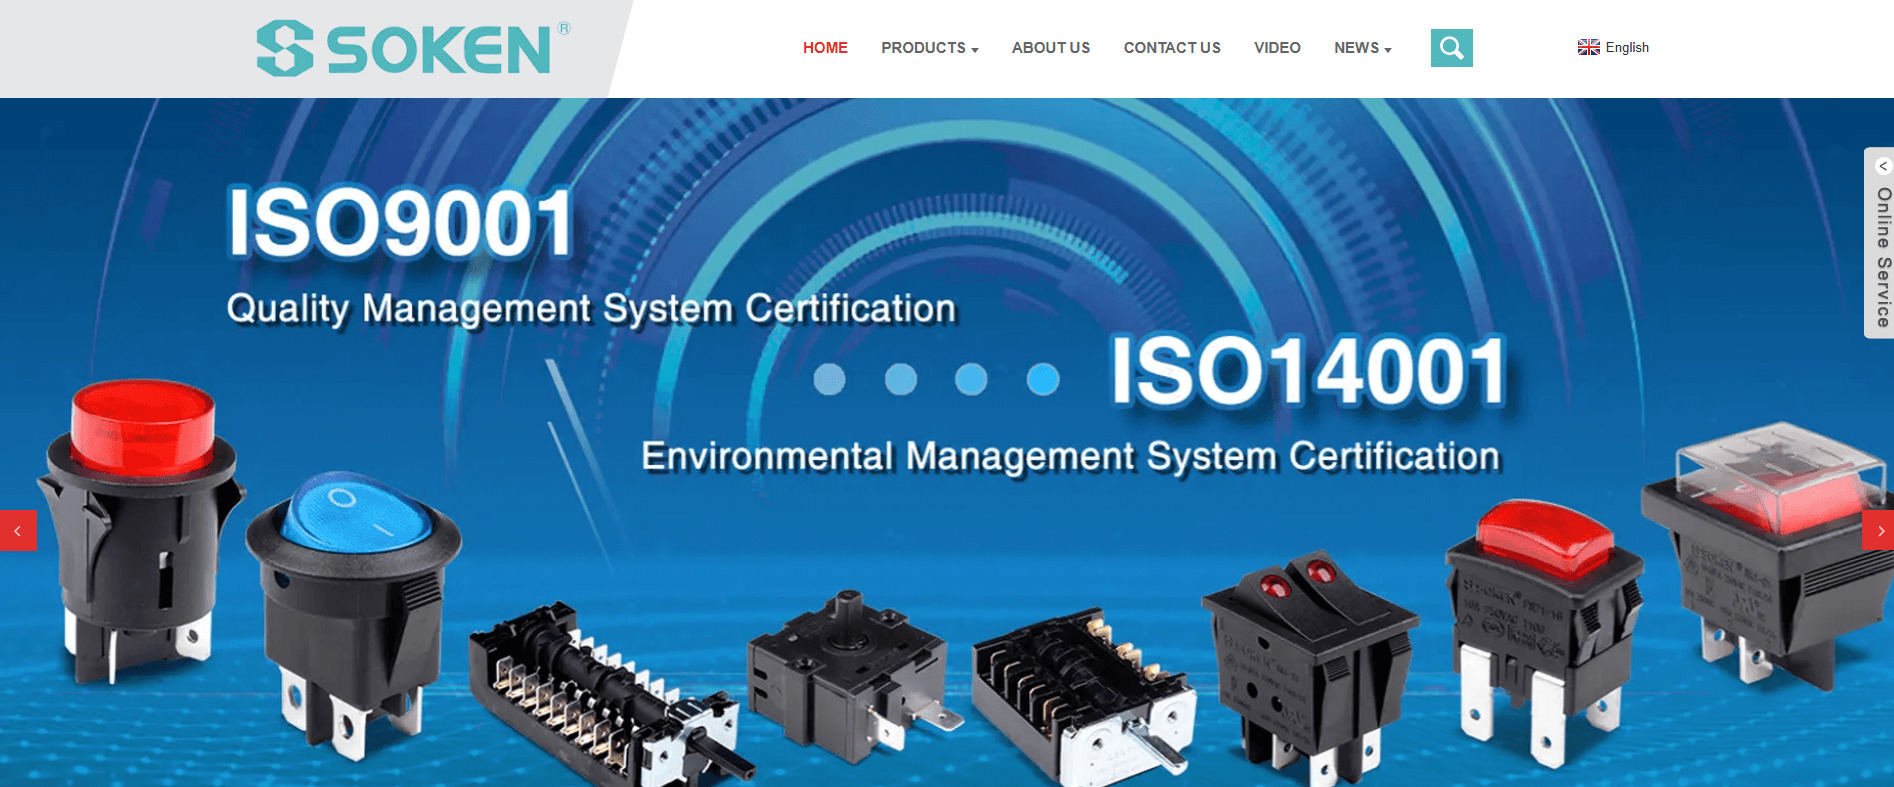Screen dimensions: 1894x787
Task: Click the ISO14001 banner heading
Action: click(x=1309, y=371)
